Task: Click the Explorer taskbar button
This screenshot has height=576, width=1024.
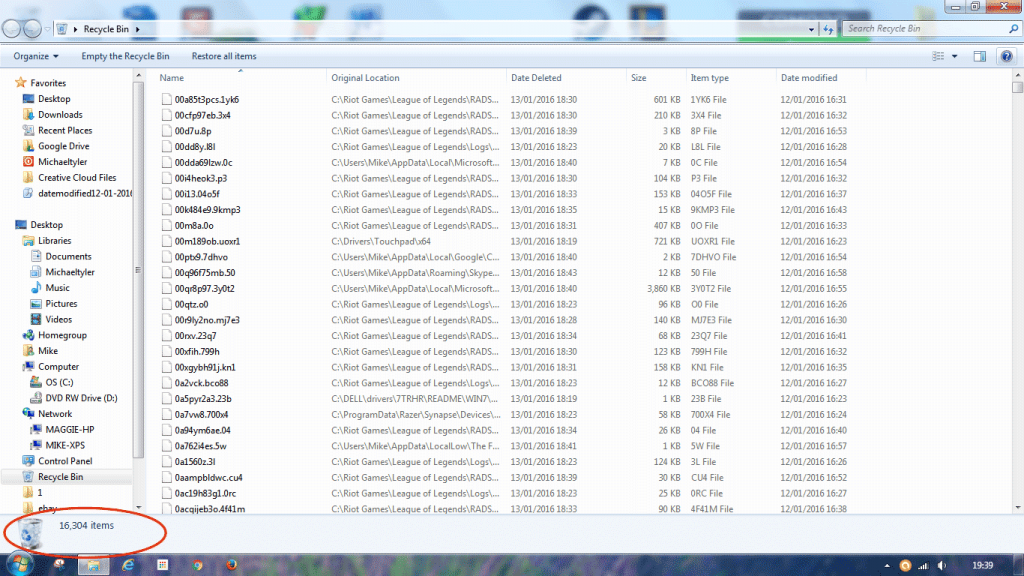Action: 93,565
